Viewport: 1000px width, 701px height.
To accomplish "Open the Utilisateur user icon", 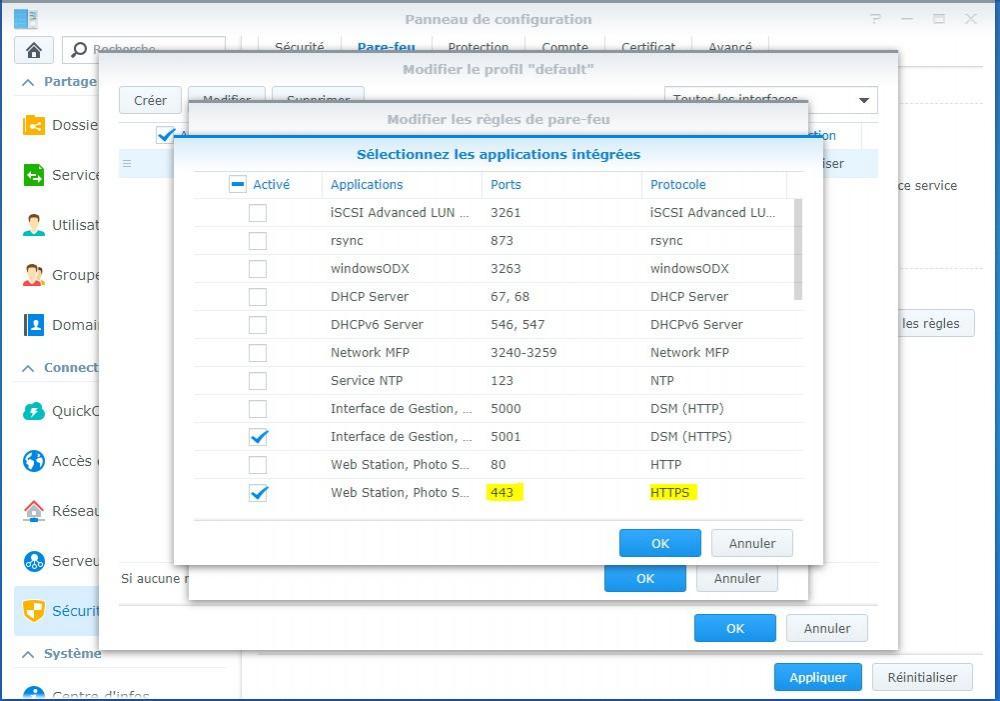I will 34,225.
